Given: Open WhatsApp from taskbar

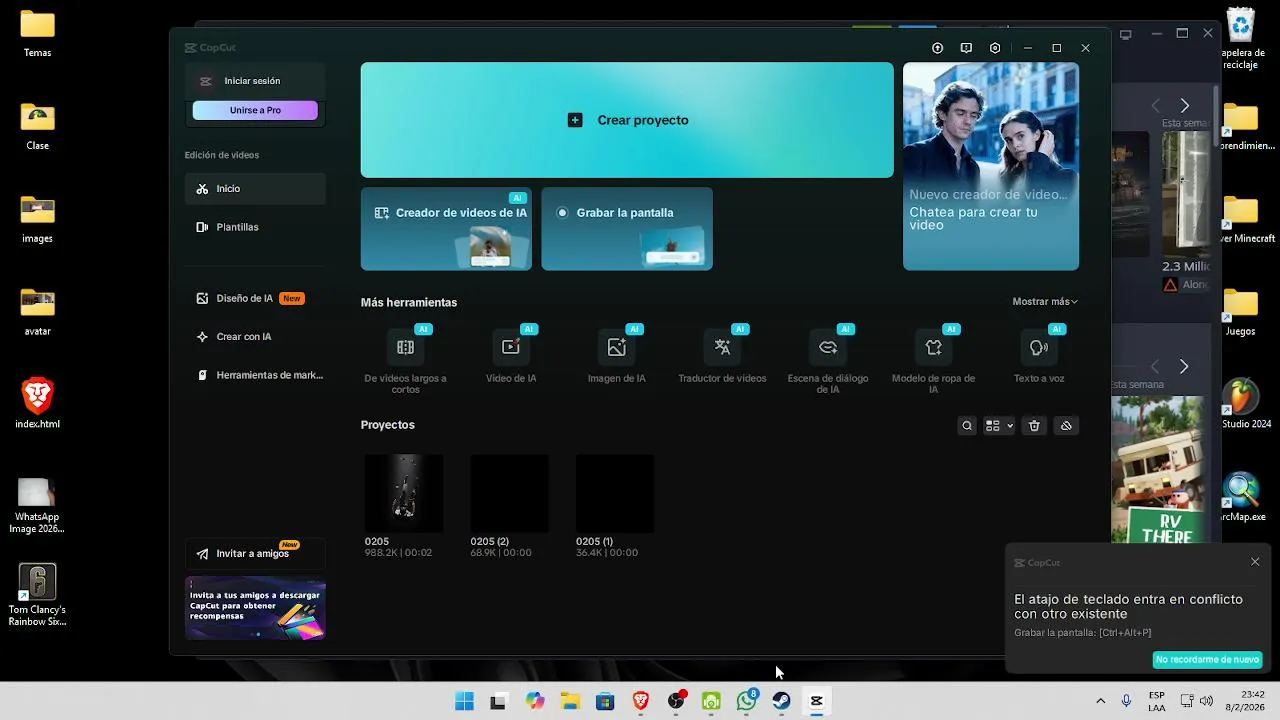Looking at the screenshot, I should [746, 701].
